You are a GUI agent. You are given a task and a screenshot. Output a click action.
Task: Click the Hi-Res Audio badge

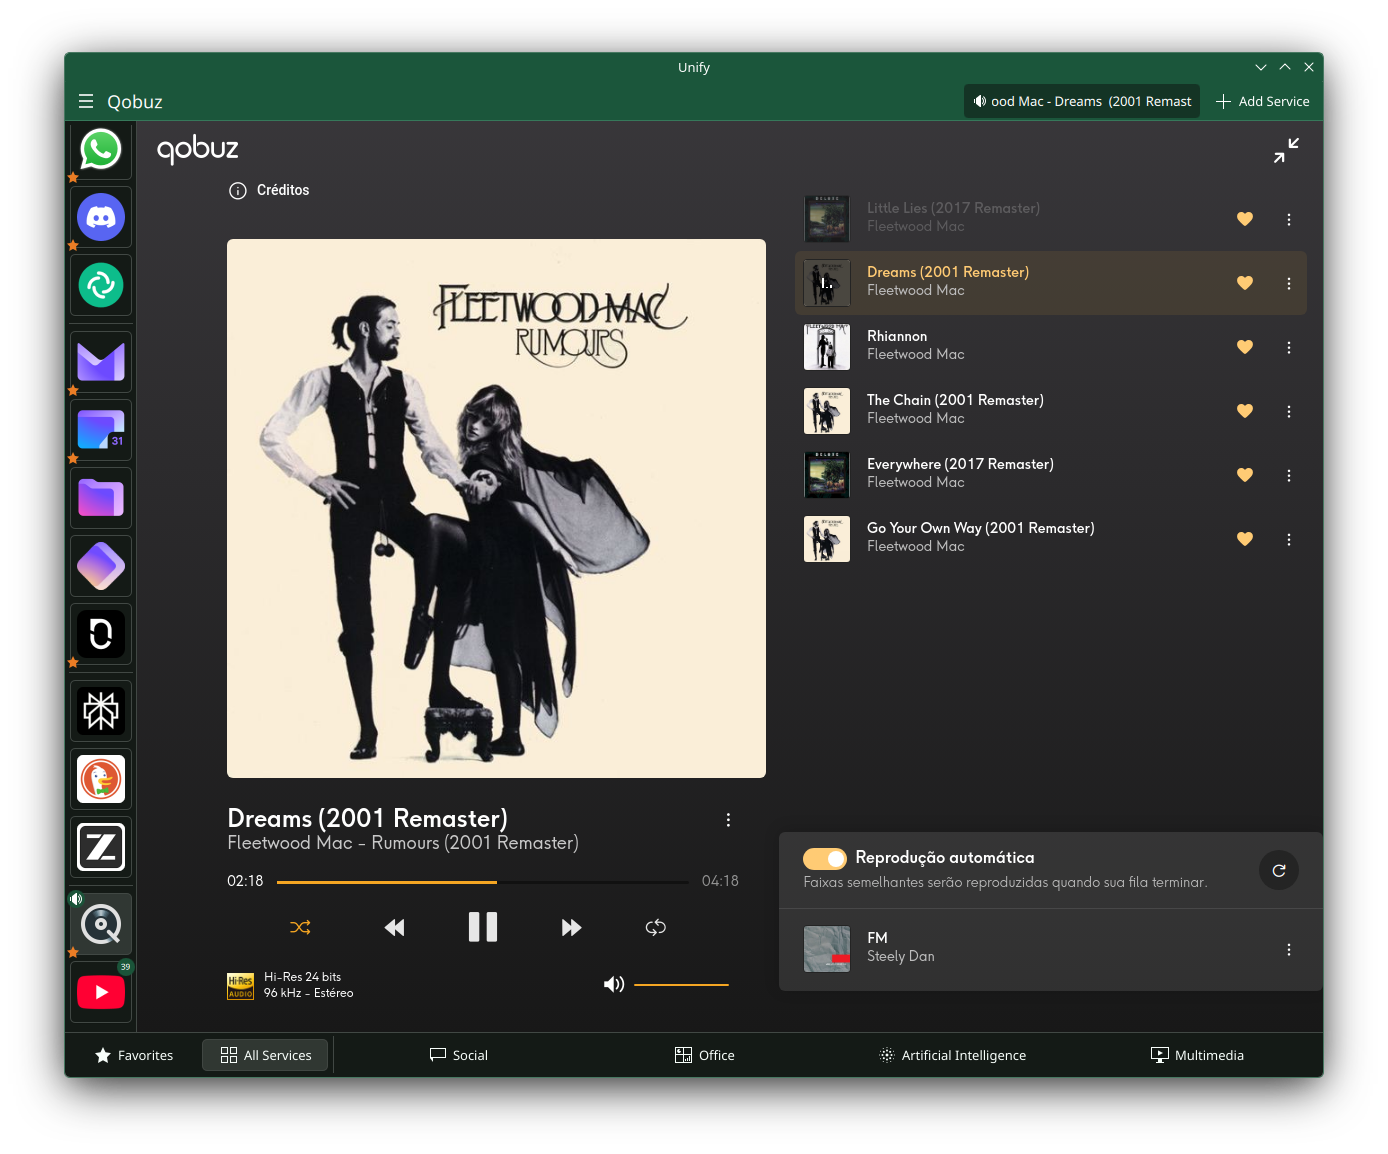click(x=240, y=986)
